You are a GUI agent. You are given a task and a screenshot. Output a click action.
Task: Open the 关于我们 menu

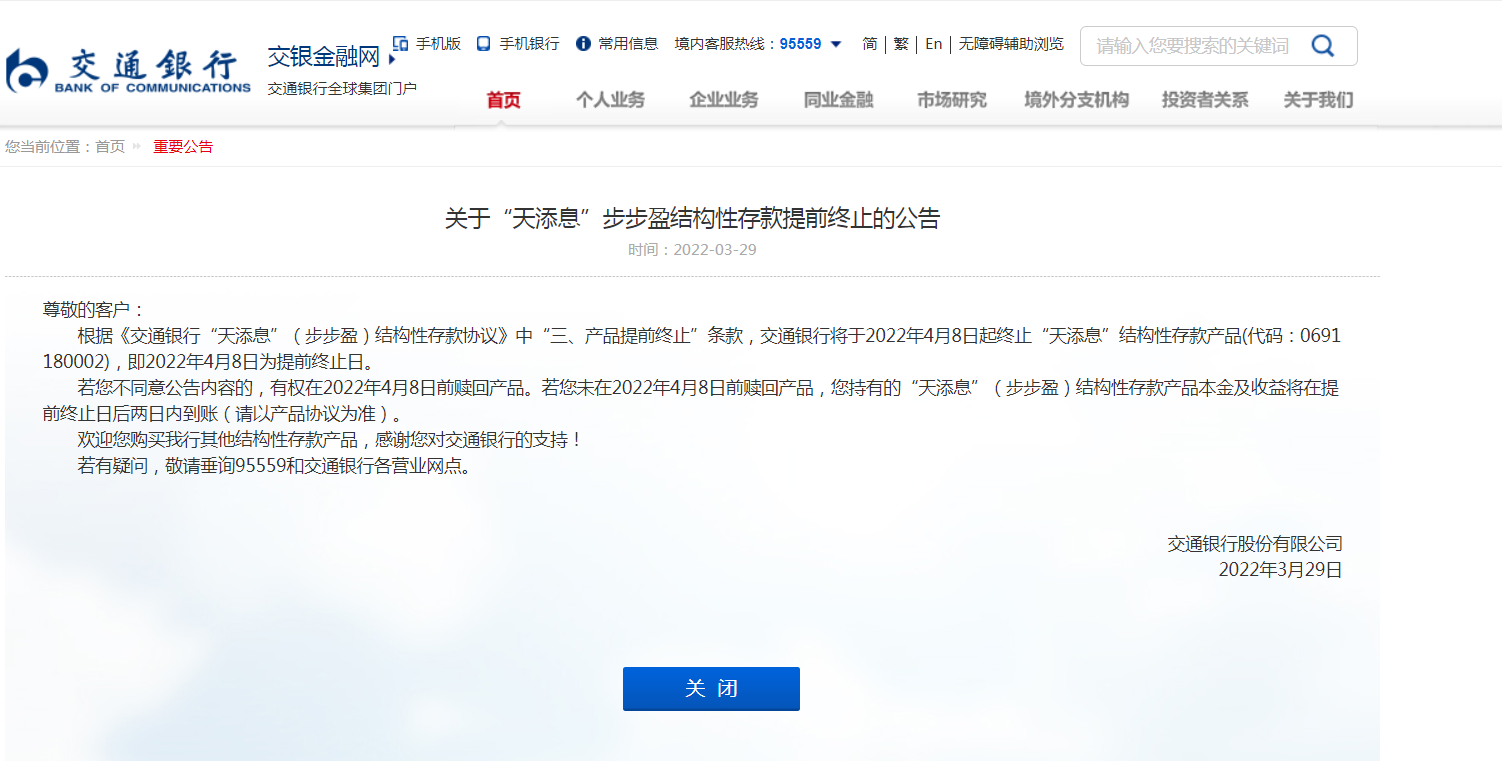(x=1318, y=100)
